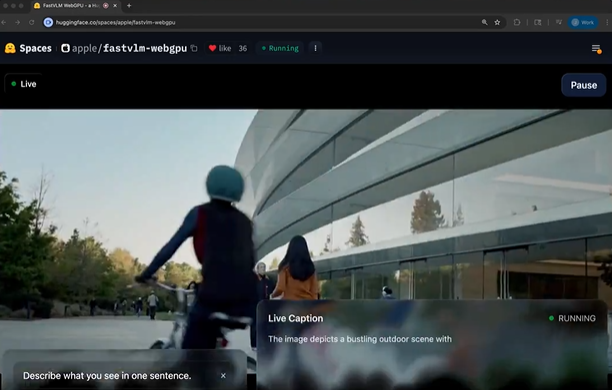Click the like count 36

click(243, 48)
